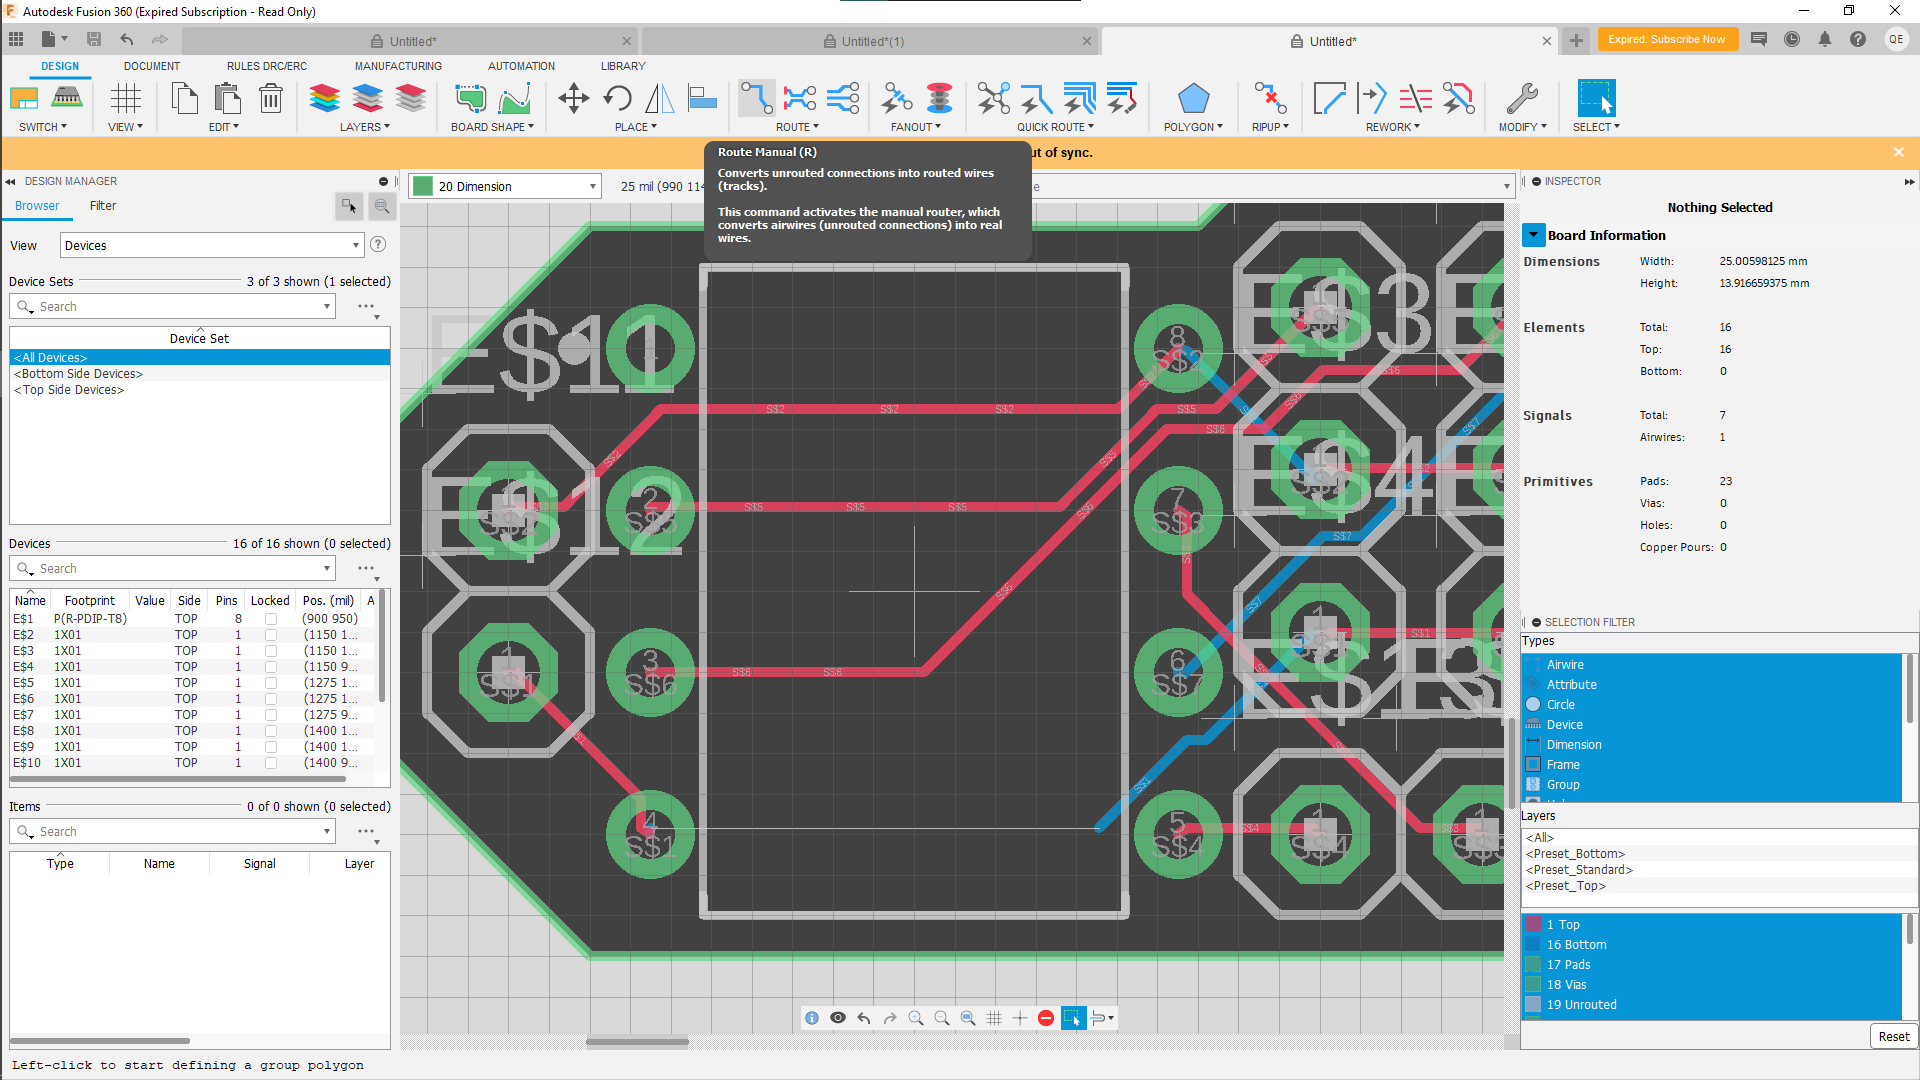Click the Reset button in Inspector
The image size is (1920, 1080).
pos(1892,1036)
